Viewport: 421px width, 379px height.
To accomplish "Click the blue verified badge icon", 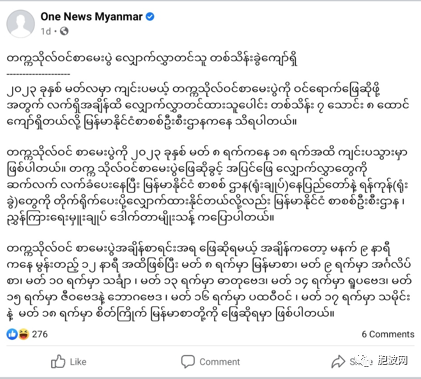I will coord(150,17).
